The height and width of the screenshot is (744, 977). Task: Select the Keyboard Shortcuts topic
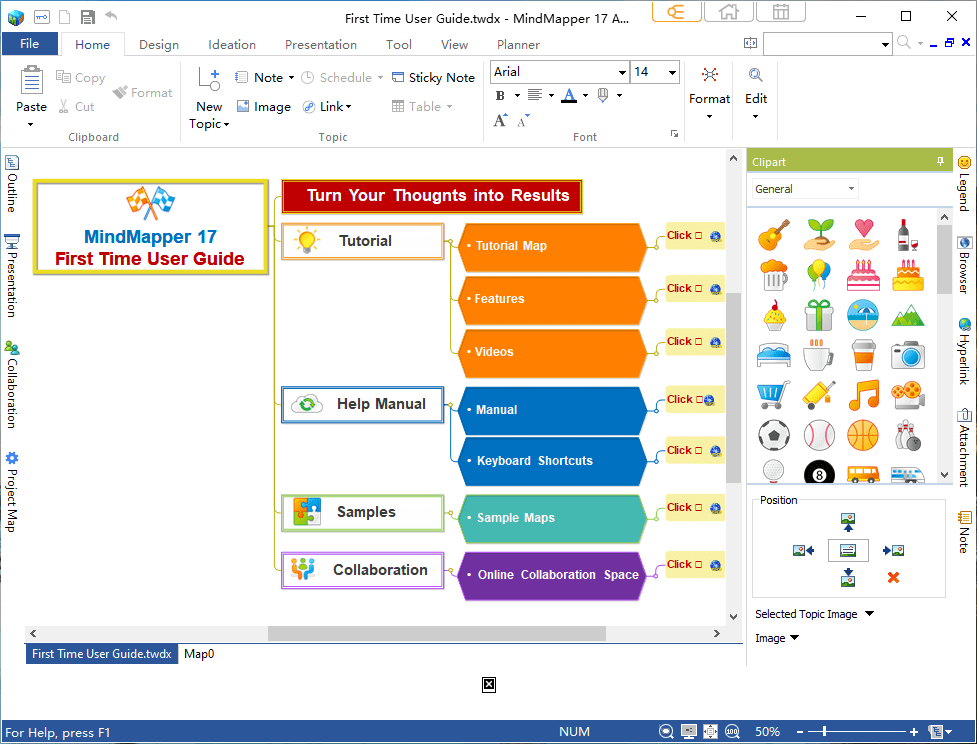coord(552,461)
